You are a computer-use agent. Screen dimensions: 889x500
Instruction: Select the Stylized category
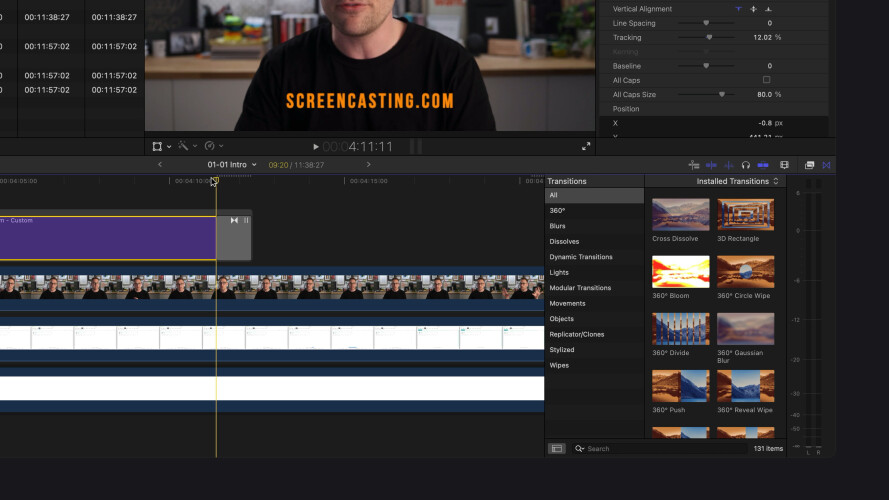[594, 350]
